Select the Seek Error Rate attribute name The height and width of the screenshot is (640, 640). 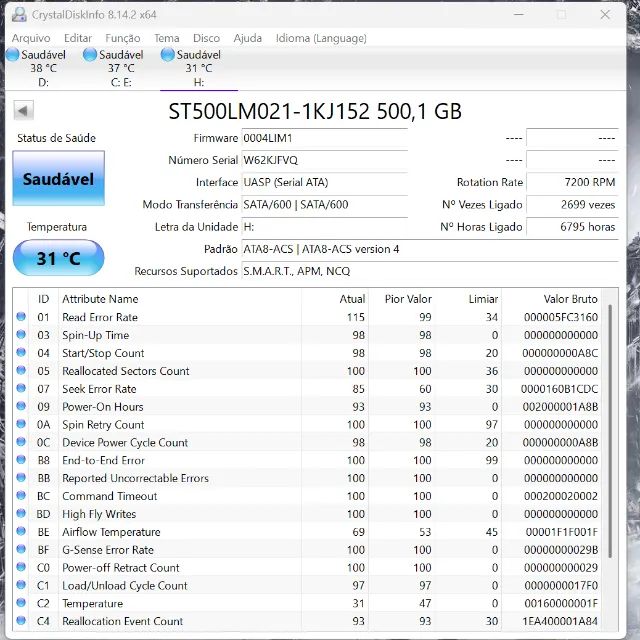pyautogui.click(x=99, y=389)
